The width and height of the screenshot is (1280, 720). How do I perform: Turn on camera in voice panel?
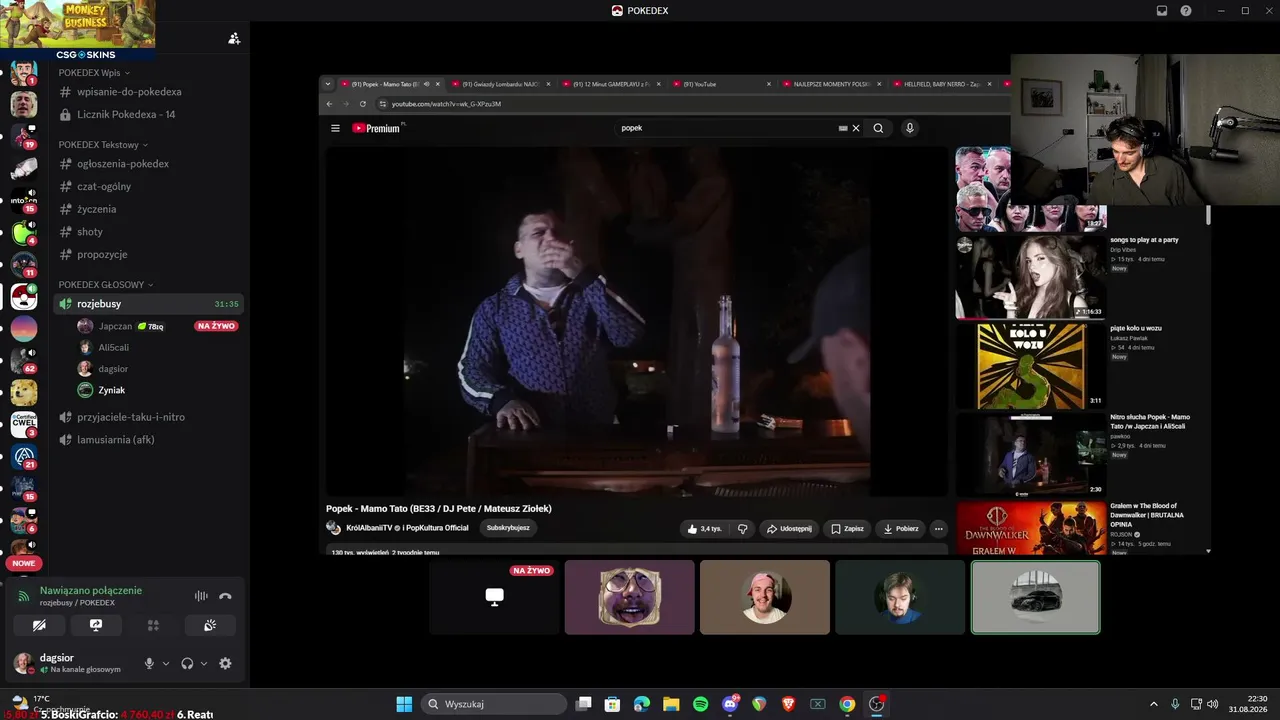point(39,625)
